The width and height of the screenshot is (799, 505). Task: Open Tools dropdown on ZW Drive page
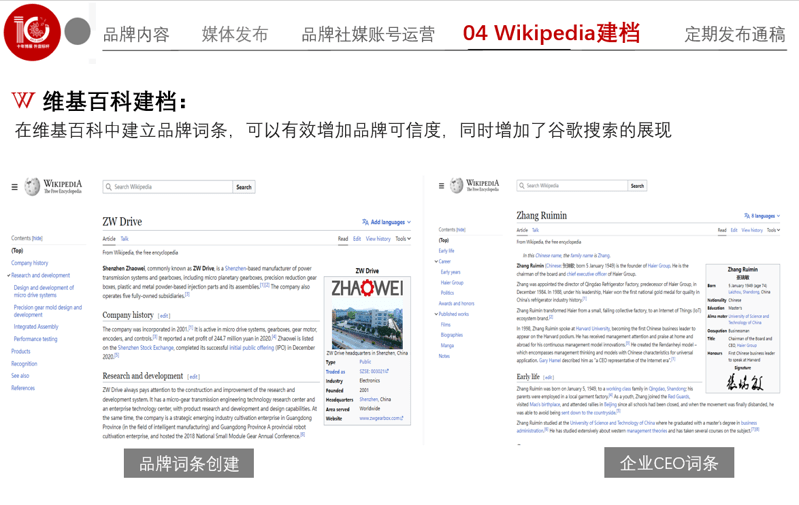point(403,239)
